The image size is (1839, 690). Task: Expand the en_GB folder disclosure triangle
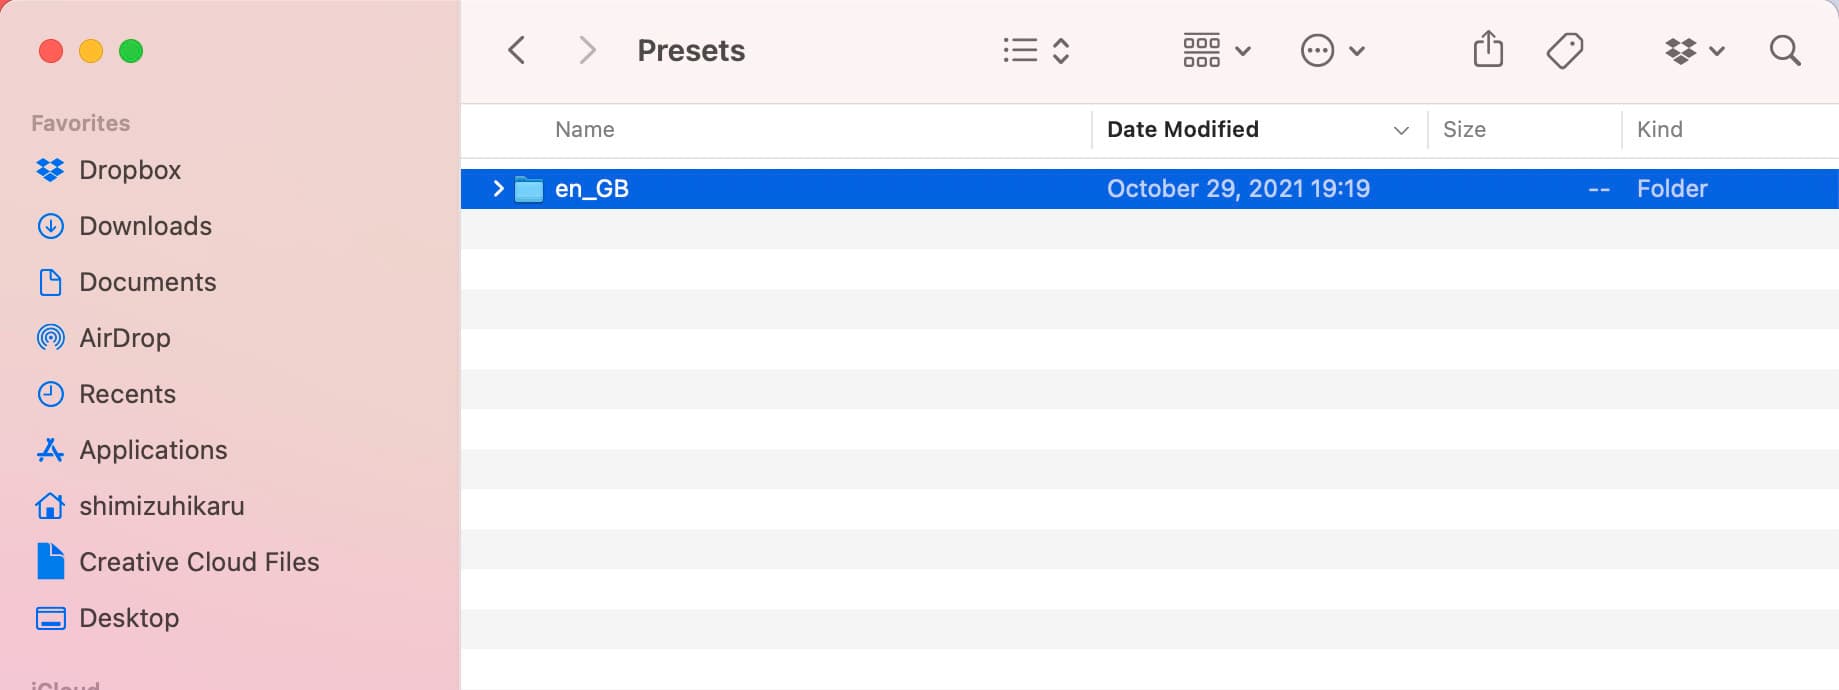pos(497,188)
